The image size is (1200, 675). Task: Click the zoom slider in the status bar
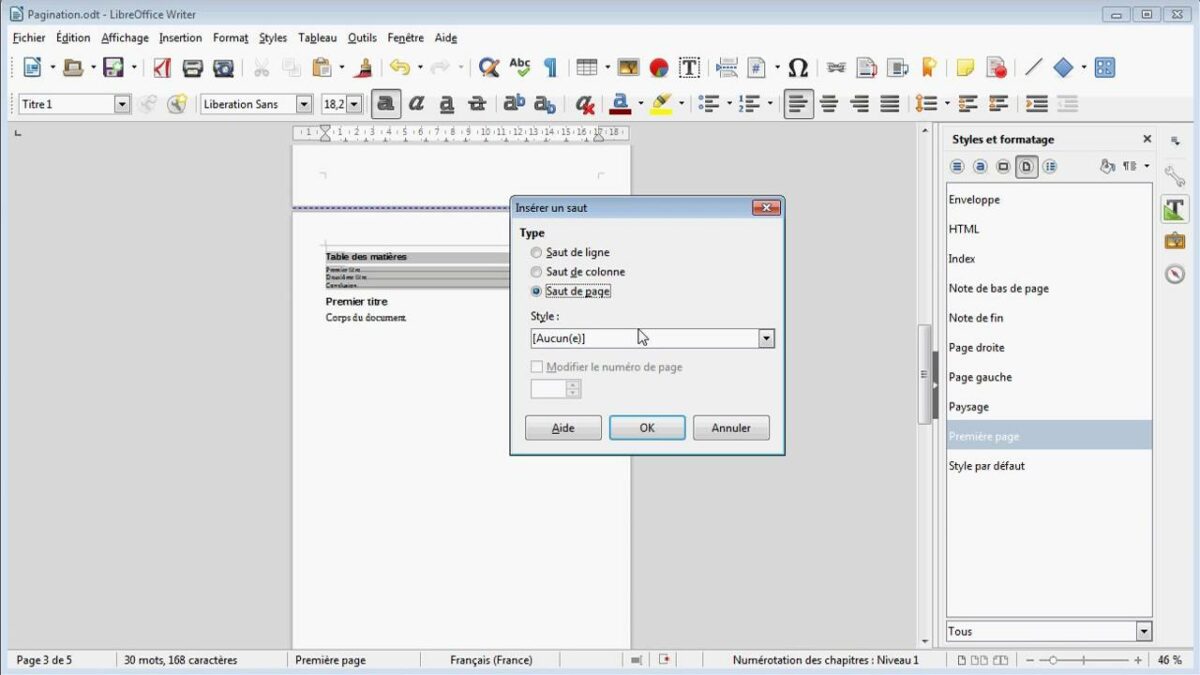click(x=1088, y=660)
